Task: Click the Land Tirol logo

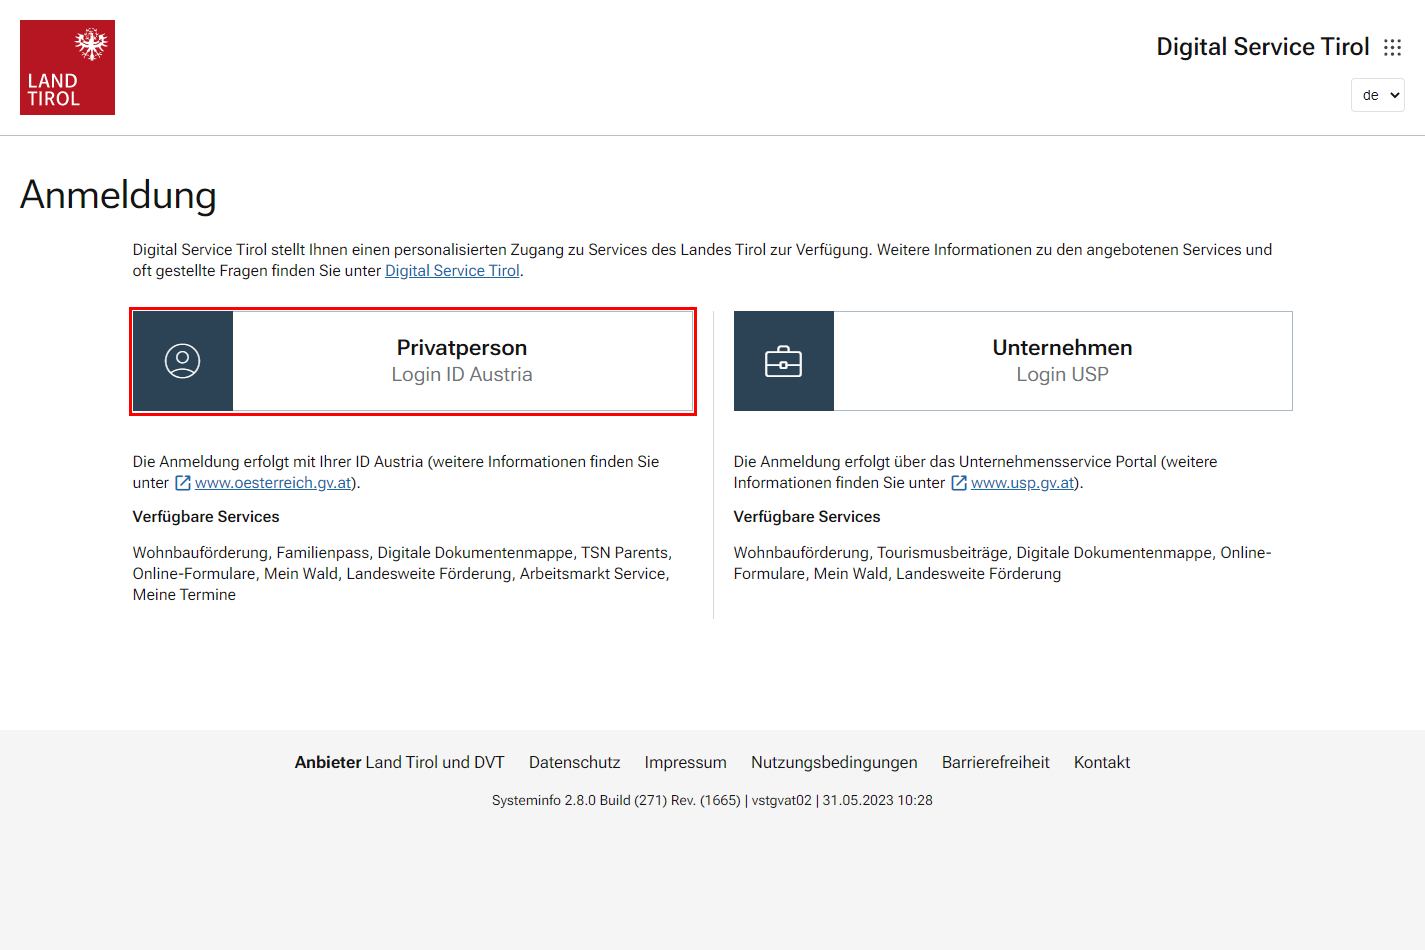Action: 67,67
